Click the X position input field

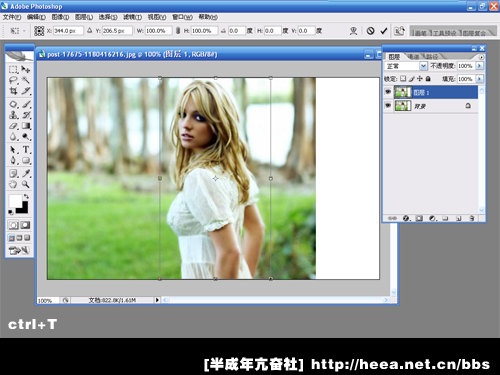coord(68,31)
